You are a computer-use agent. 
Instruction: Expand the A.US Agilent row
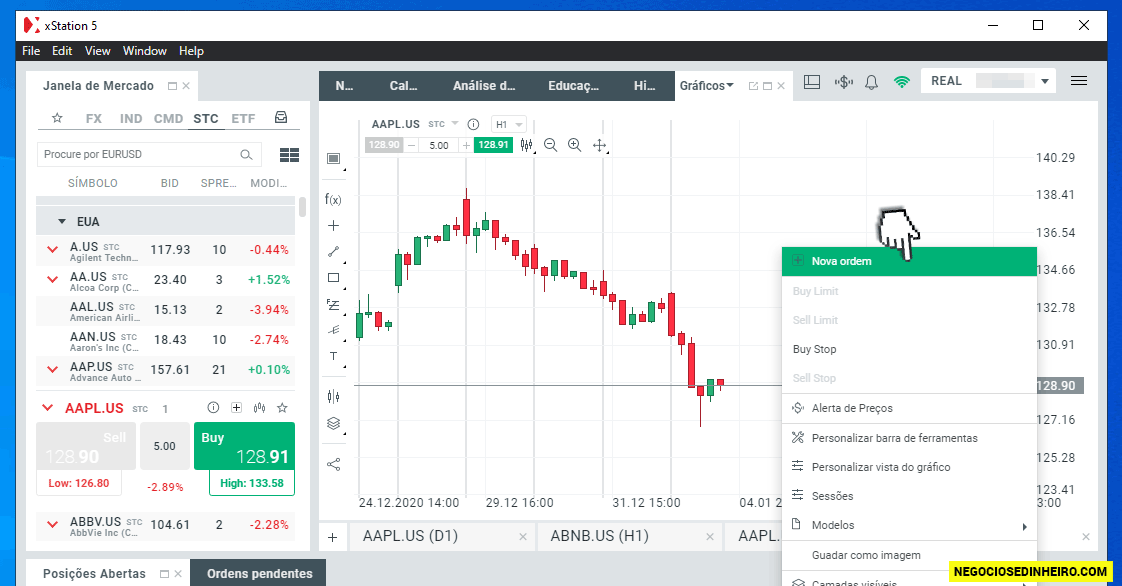pos(52,250)
